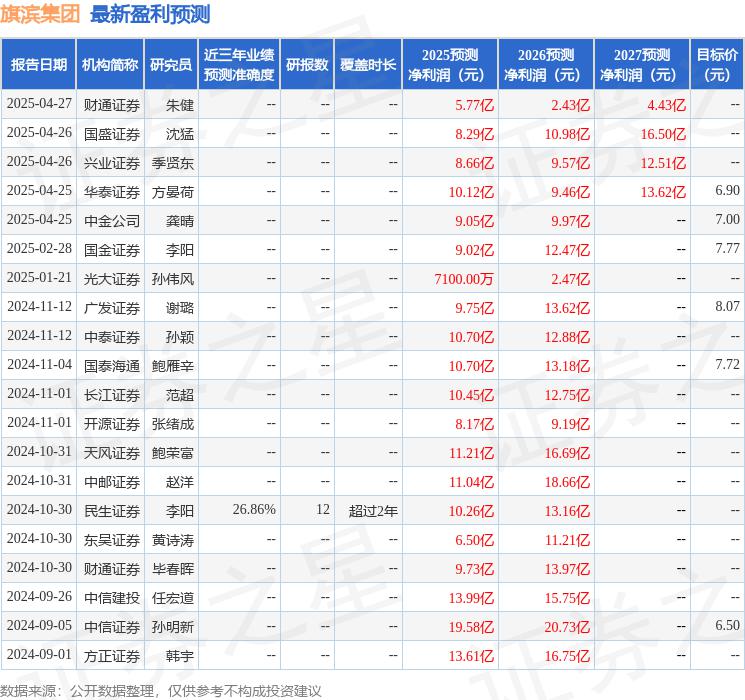The height and width of the screenshot is (700, 745).
Task: Click analyst 毕春晖
Action: [x=172, y=569]
